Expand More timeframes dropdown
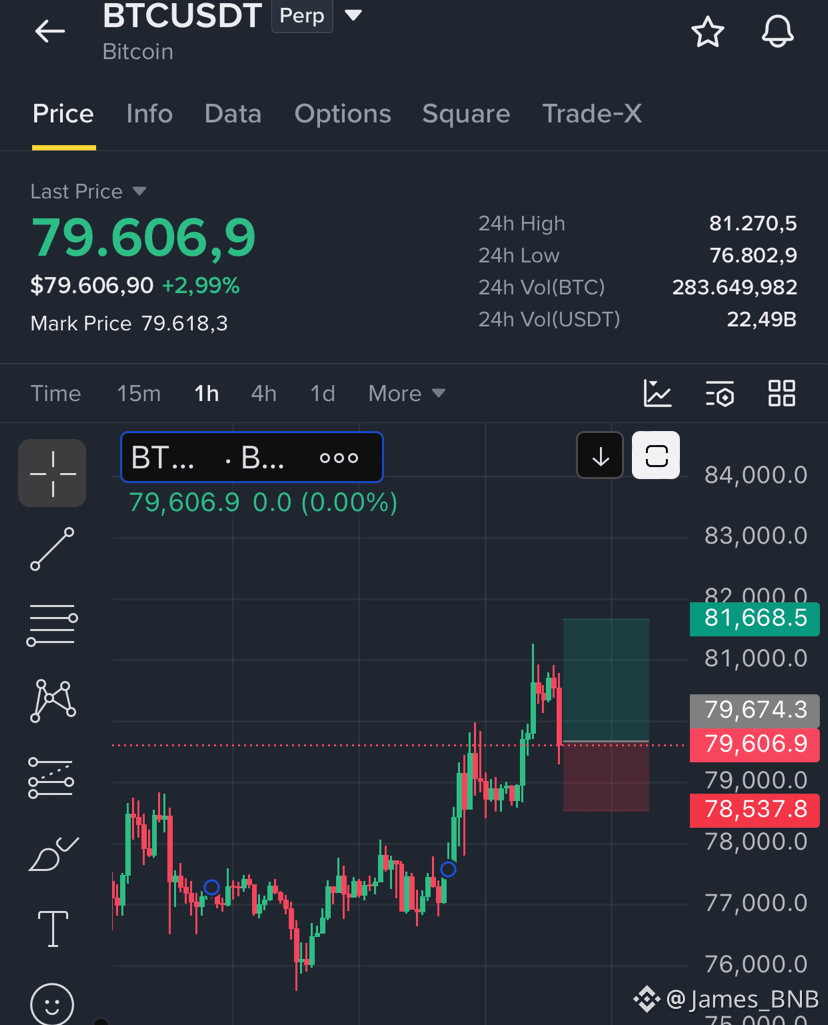Screen dimensions: 828x1025 coord(406,394)
